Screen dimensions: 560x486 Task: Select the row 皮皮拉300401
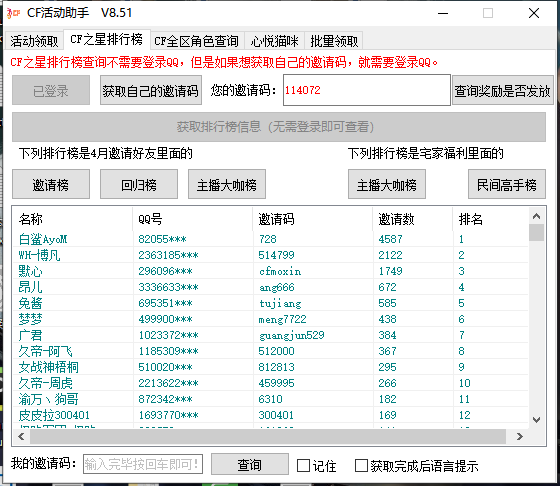click(x=270, y=415)
